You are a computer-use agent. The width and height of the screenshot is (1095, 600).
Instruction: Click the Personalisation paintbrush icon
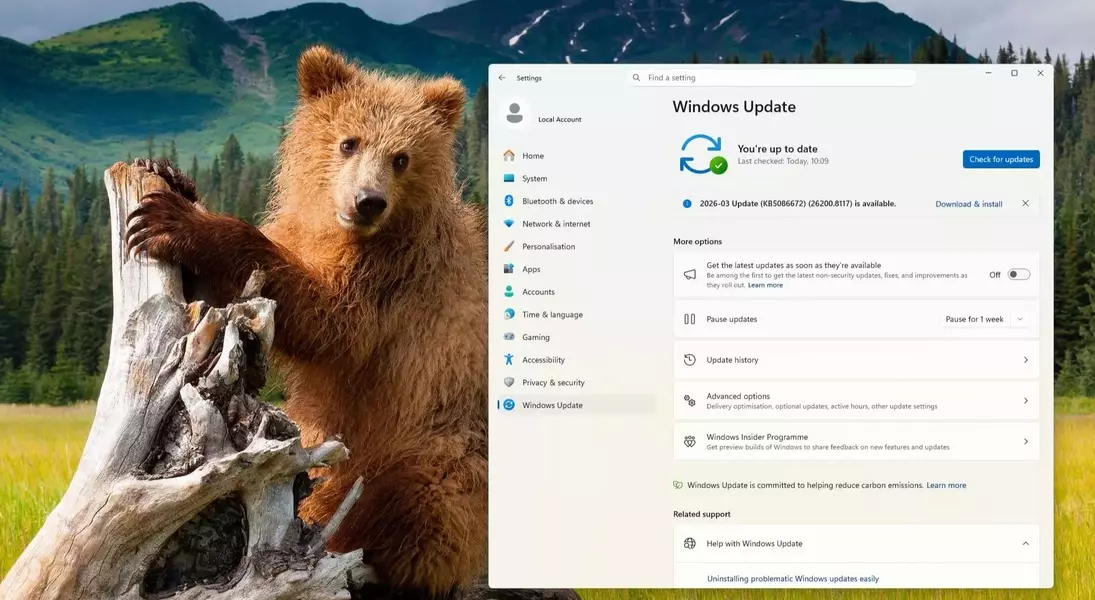509,247
